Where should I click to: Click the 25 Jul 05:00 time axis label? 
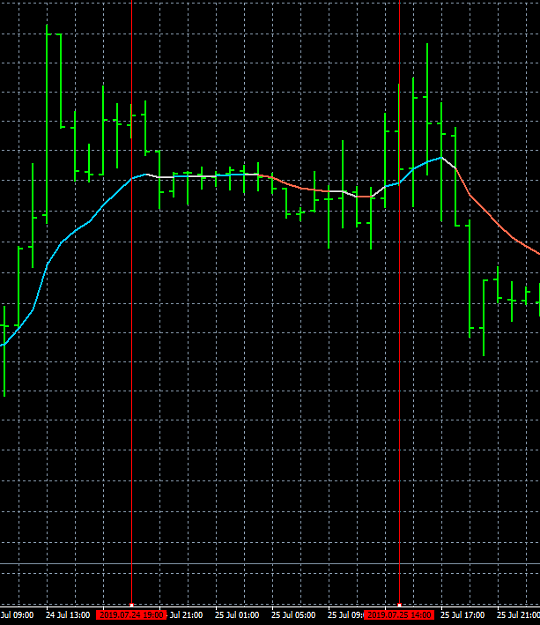[x=293, y=615]
